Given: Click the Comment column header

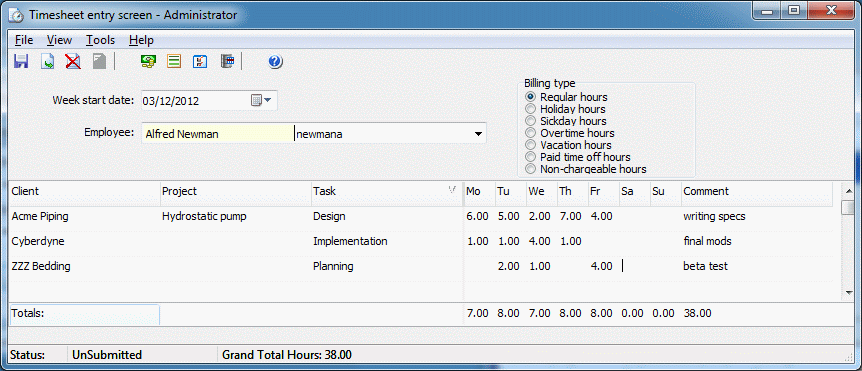Looking at the screenshot, I should 757,191.
